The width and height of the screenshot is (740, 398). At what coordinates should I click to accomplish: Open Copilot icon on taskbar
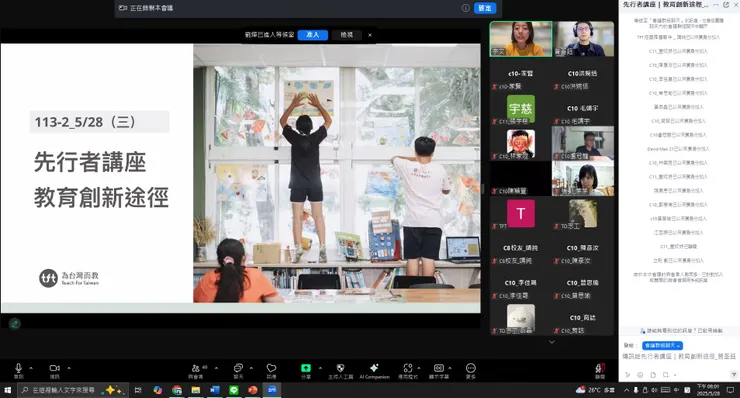pyautogui.click(x=158, y=390)
